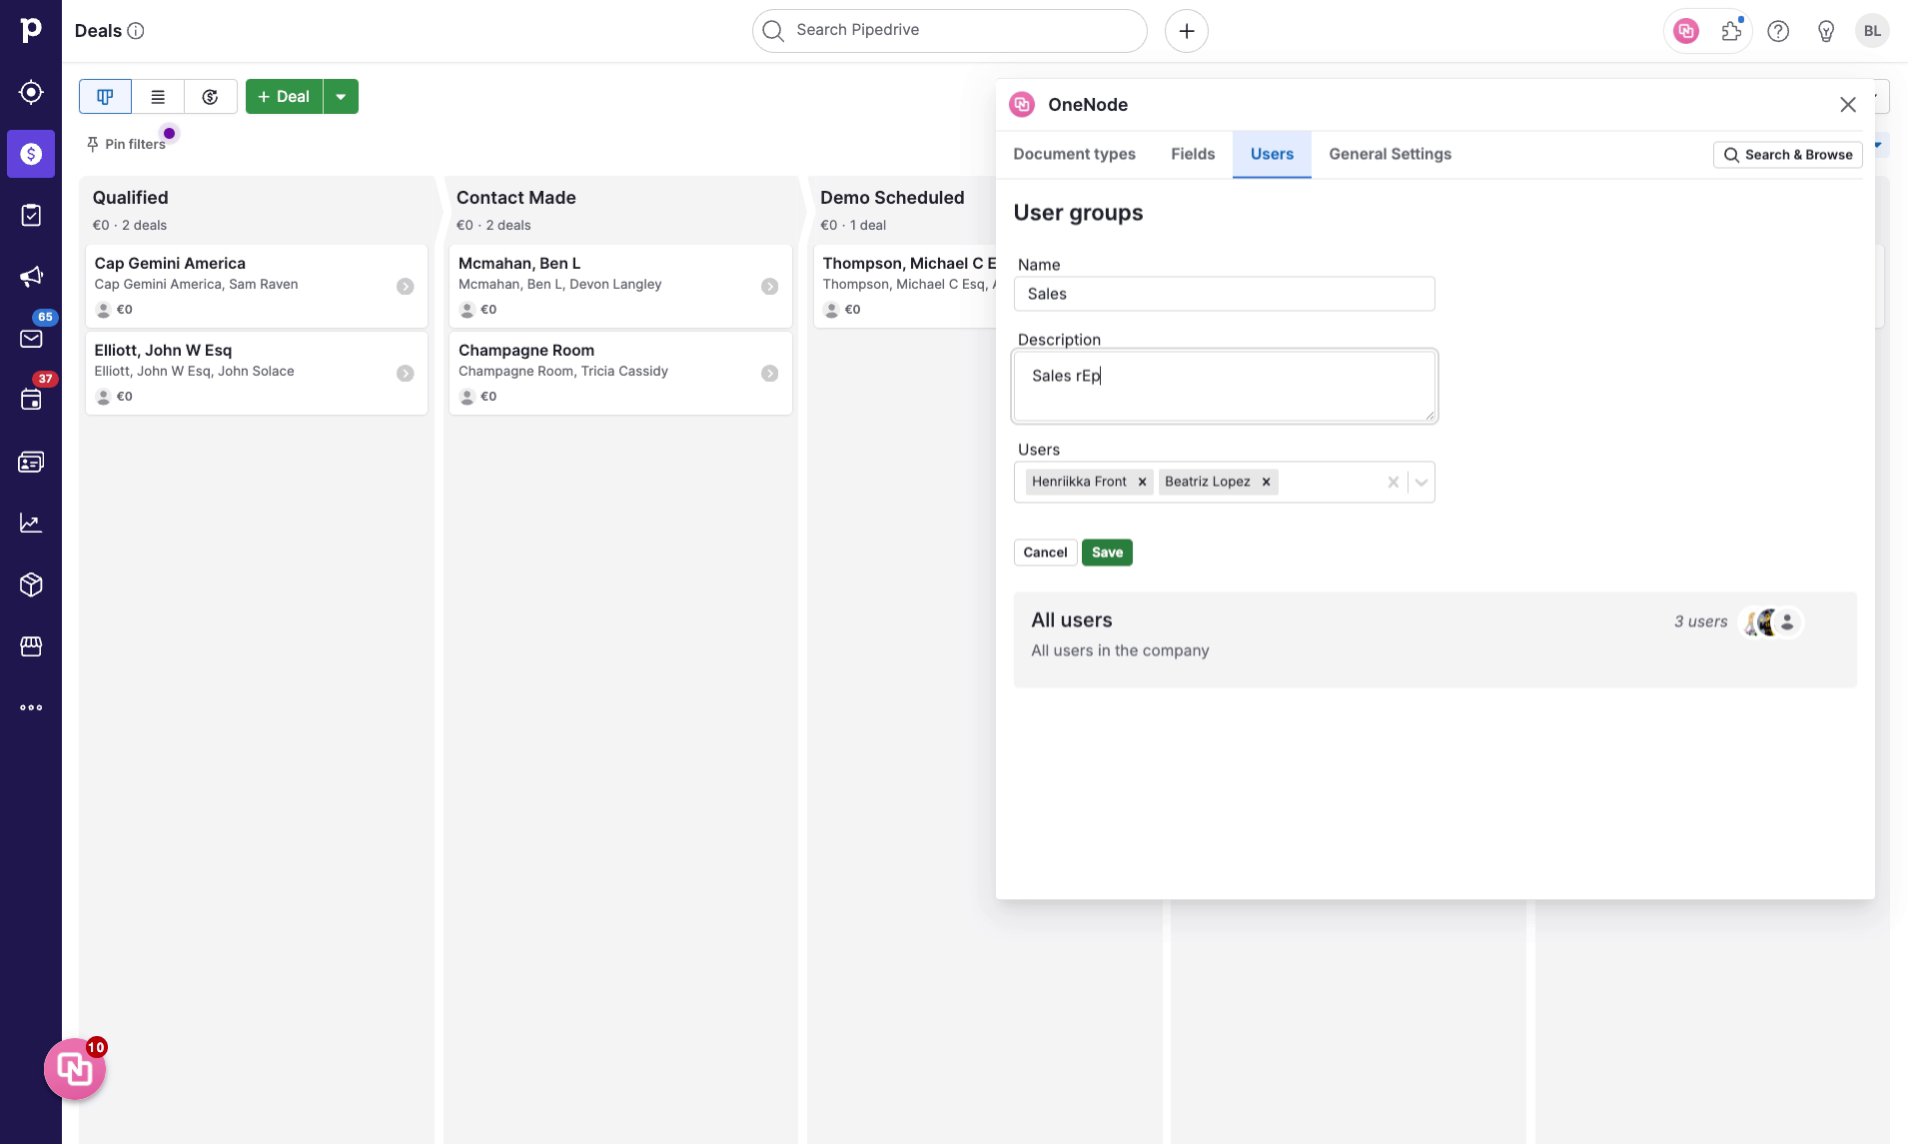This screenshot has height=1144, width=1908.
Task: Edit the Description text area
Action: (1224, 386)
